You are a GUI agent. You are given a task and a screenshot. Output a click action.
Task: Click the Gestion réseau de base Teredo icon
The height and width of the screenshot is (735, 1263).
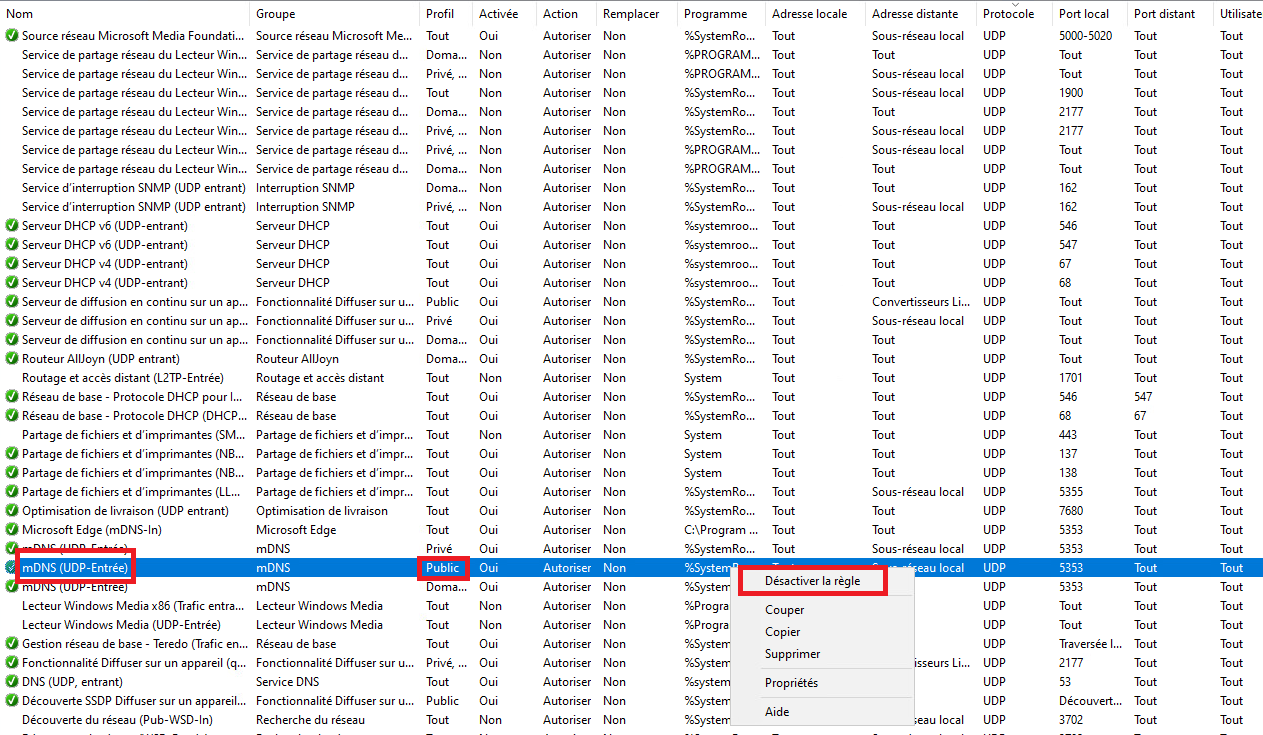12,644
